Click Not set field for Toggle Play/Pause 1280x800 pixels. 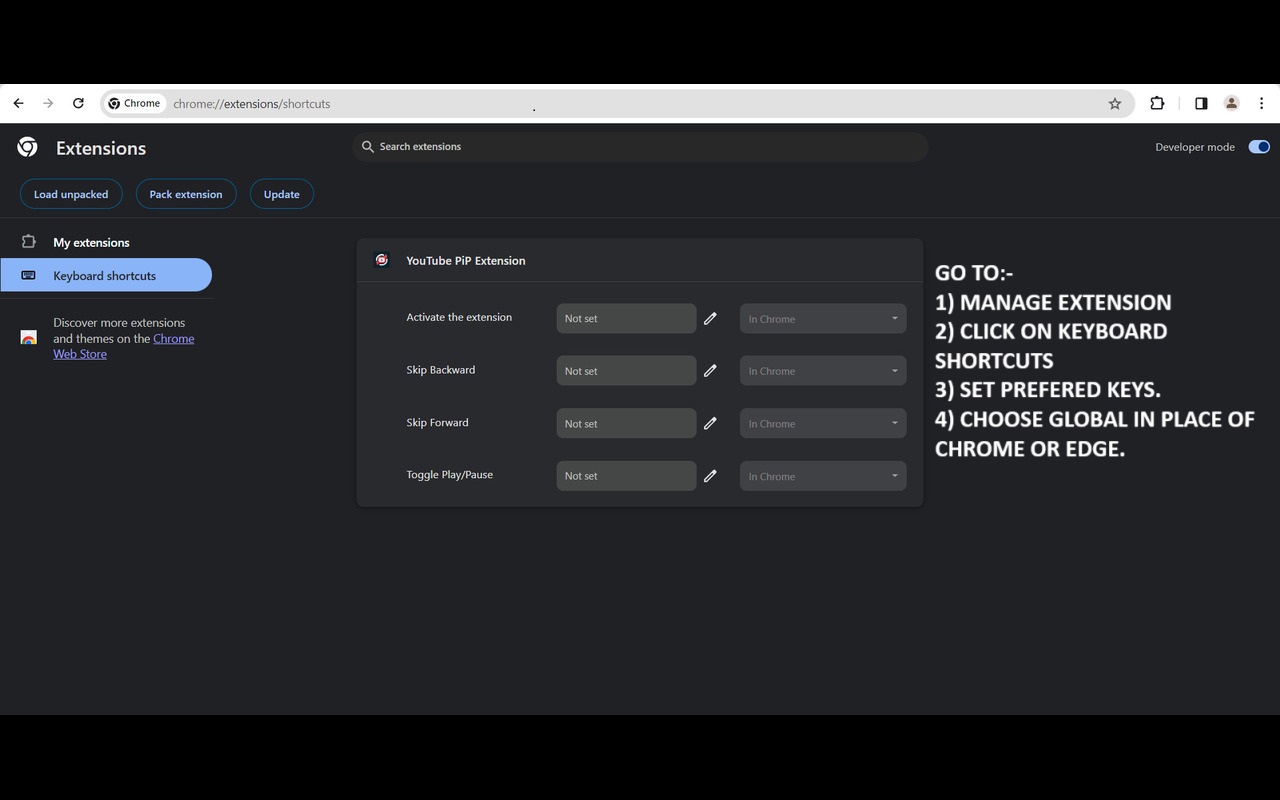coord(626,476)
